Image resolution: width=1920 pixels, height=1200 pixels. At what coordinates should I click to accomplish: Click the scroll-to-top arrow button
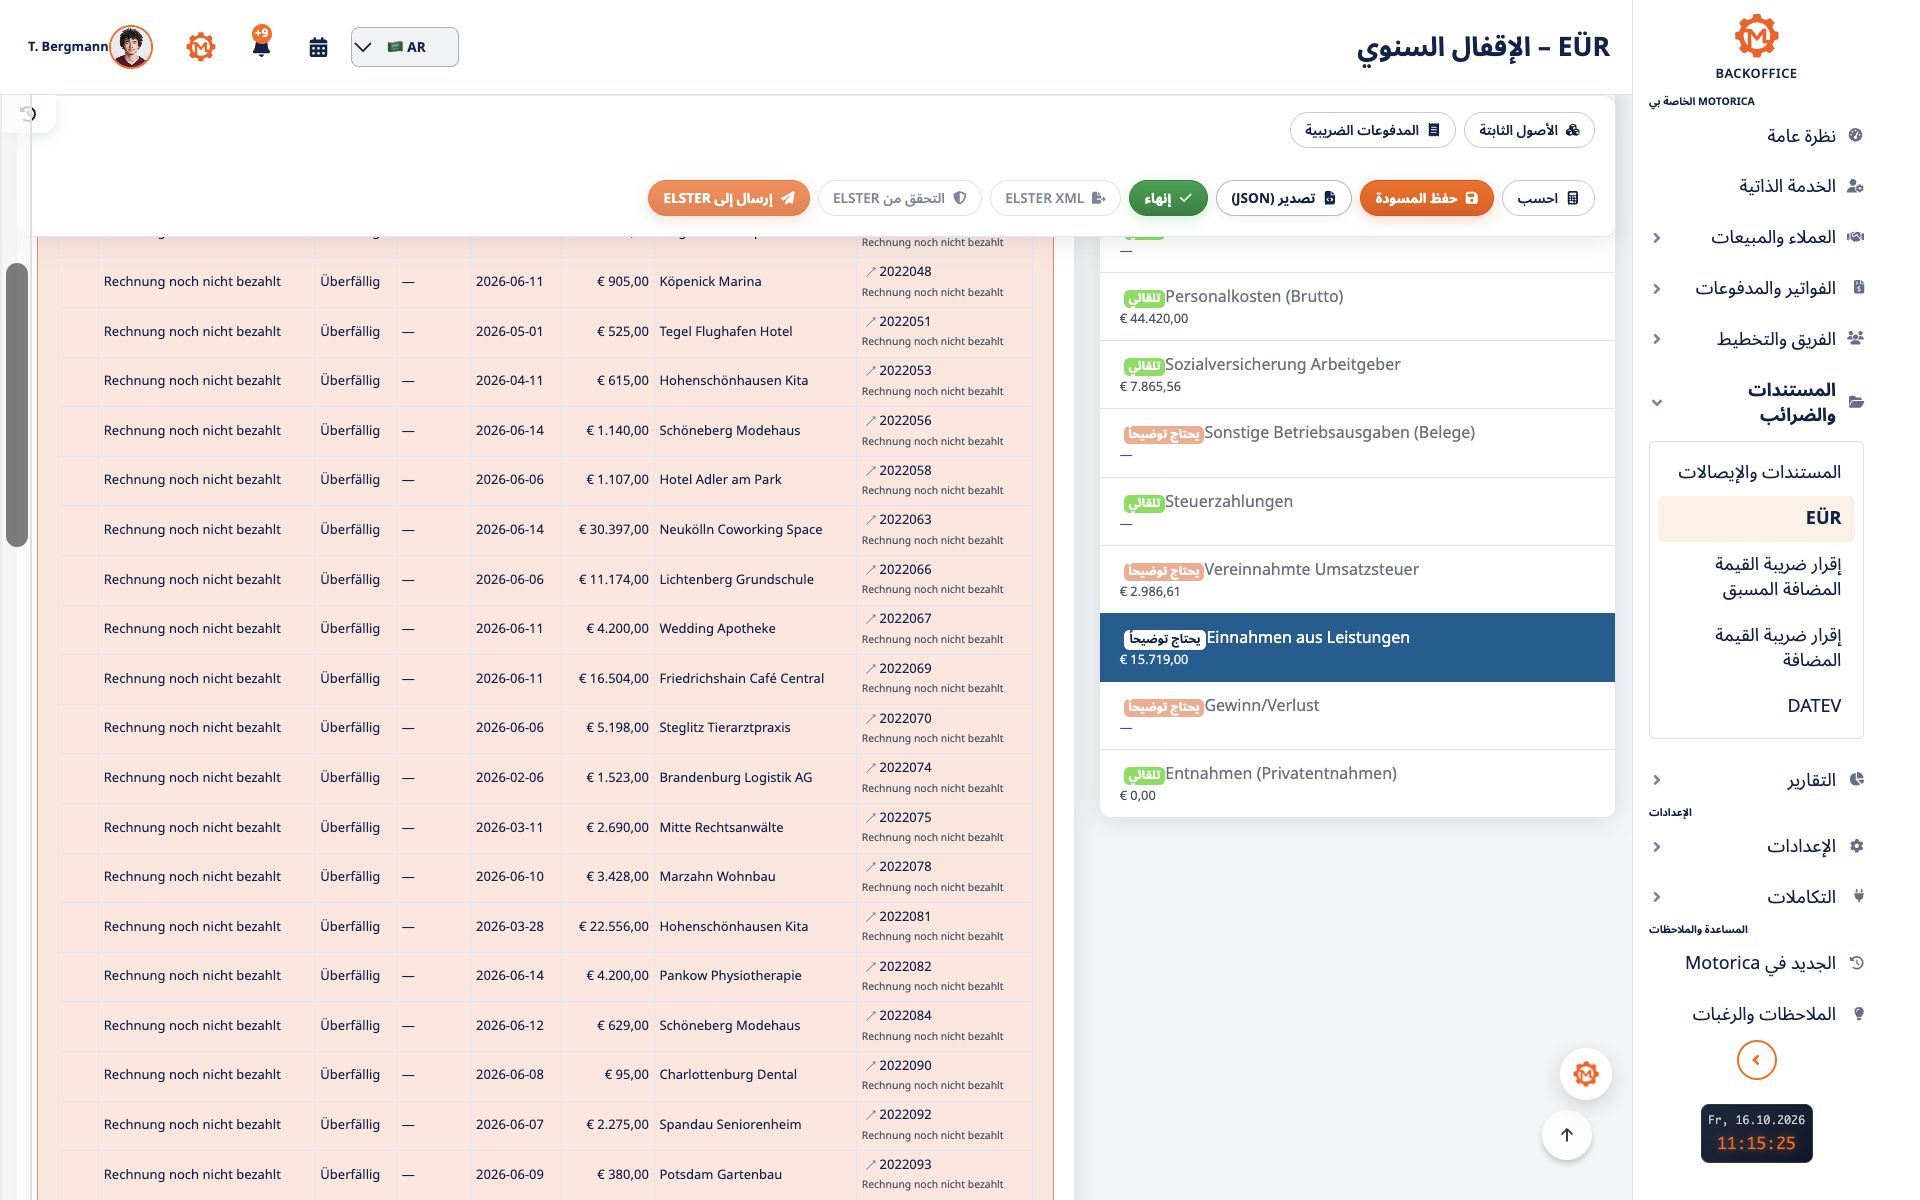(x=1567, y=1135)
